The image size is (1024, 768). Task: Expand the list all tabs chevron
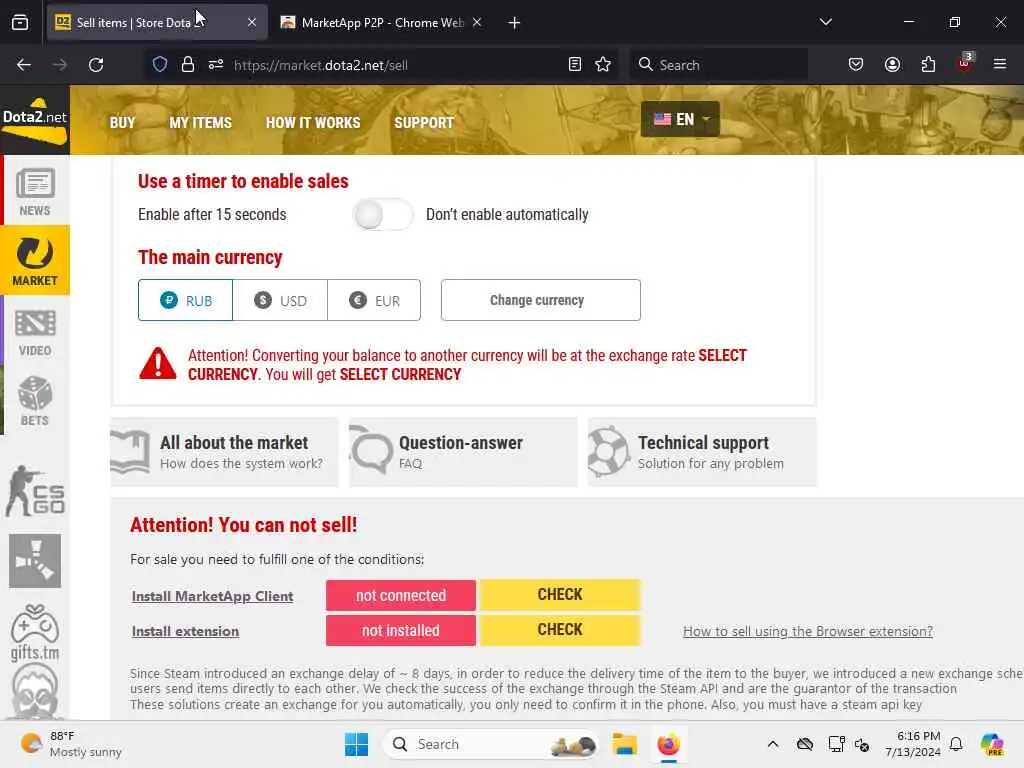(x=825, y=23)
